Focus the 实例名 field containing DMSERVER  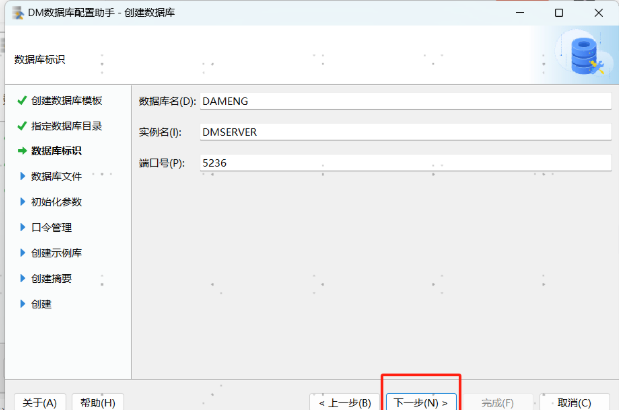[x=405, y=132]
